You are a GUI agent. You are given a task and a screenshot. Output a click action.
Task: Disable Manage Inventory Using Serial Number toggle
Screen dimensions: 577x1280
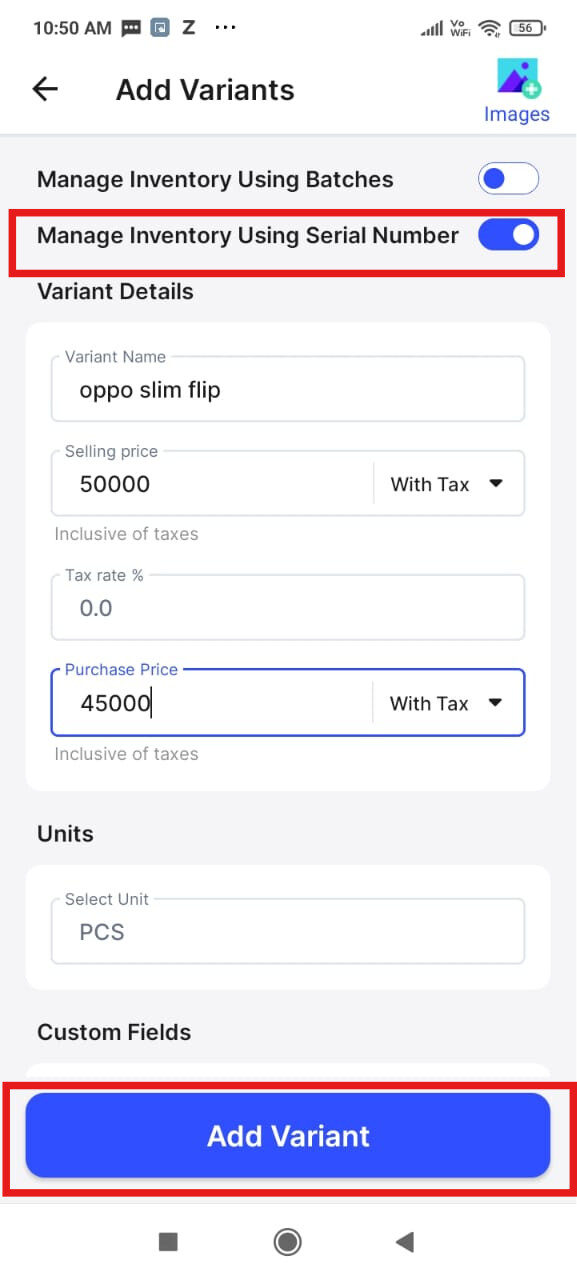tap(508, 236)
